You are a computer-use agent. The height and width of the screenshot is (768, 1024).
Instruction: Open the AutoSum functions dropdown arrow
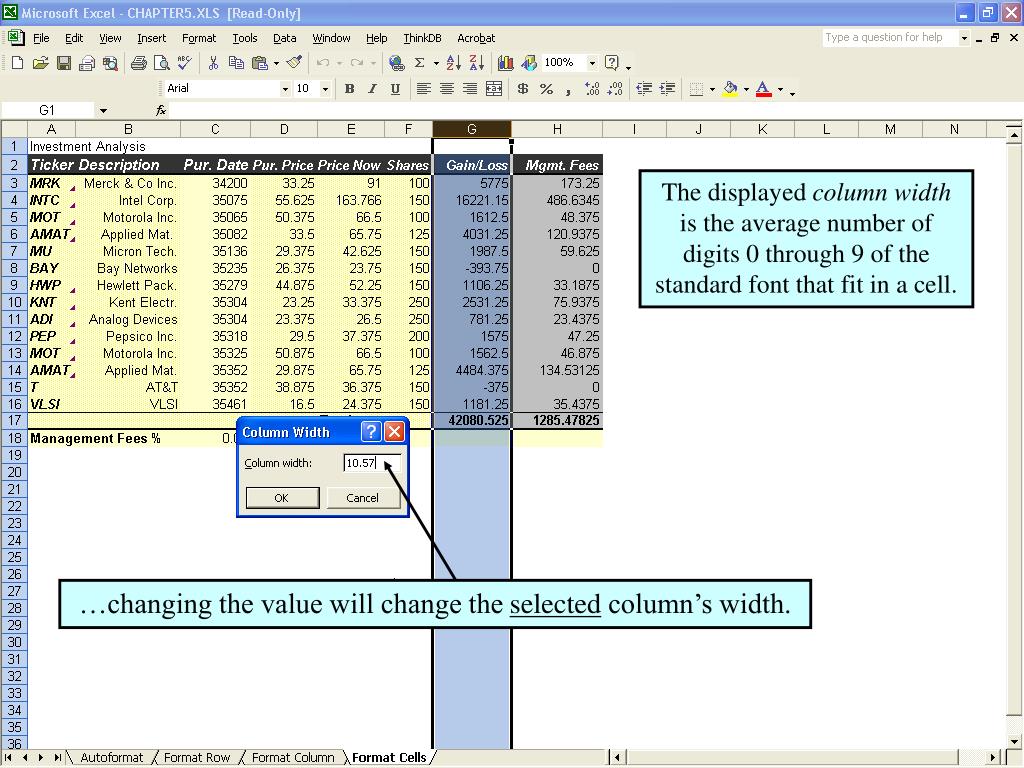[x=436, y=63]
